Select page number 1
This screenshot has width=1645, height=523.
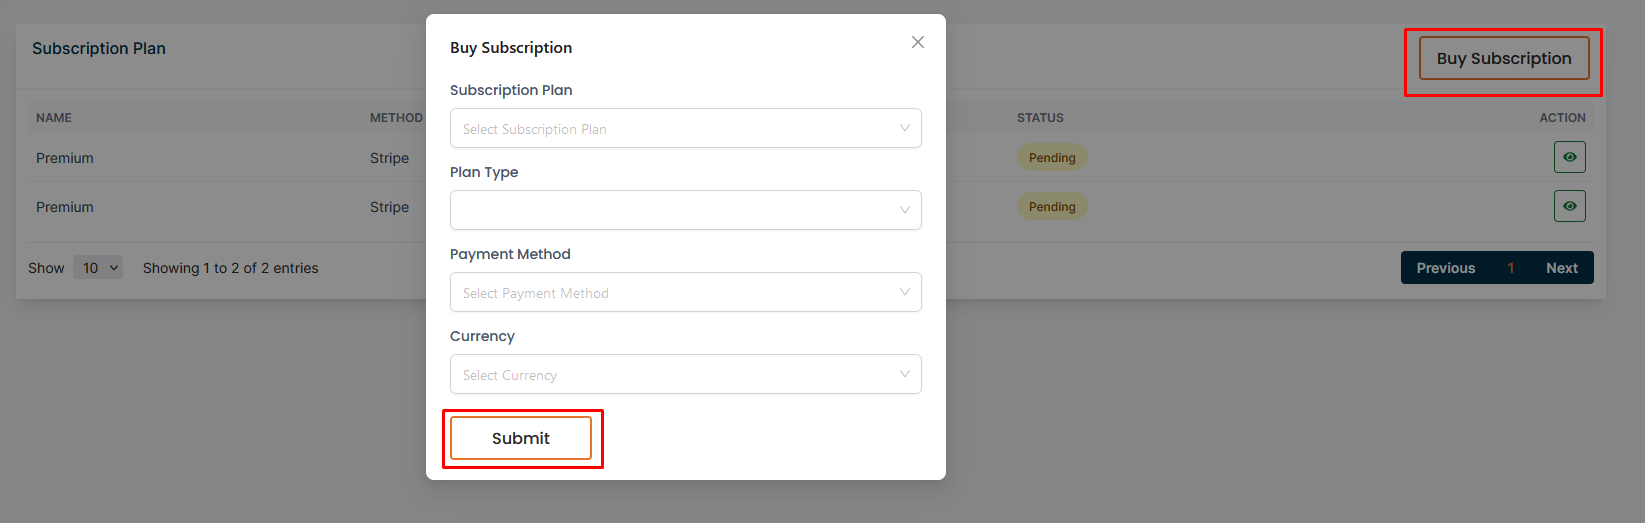click(x=1510, y=268)
